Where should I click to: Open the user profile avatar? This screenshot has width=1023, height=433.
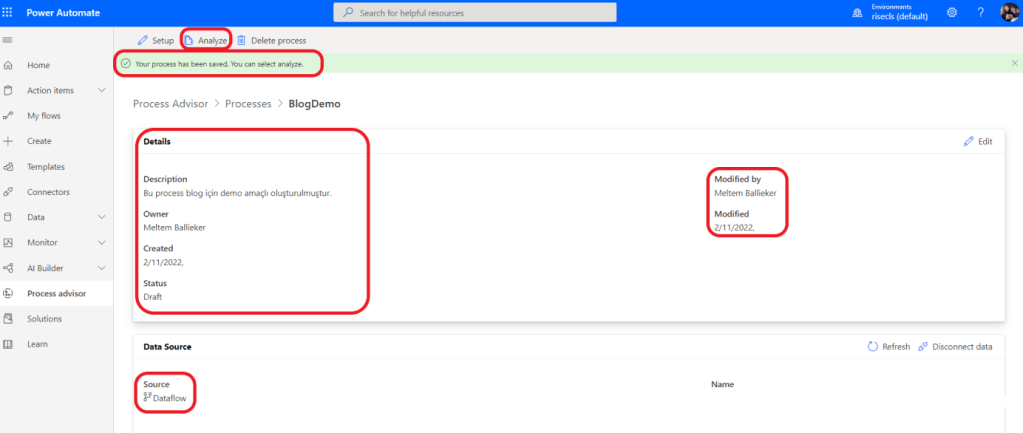coord(1009,12)
